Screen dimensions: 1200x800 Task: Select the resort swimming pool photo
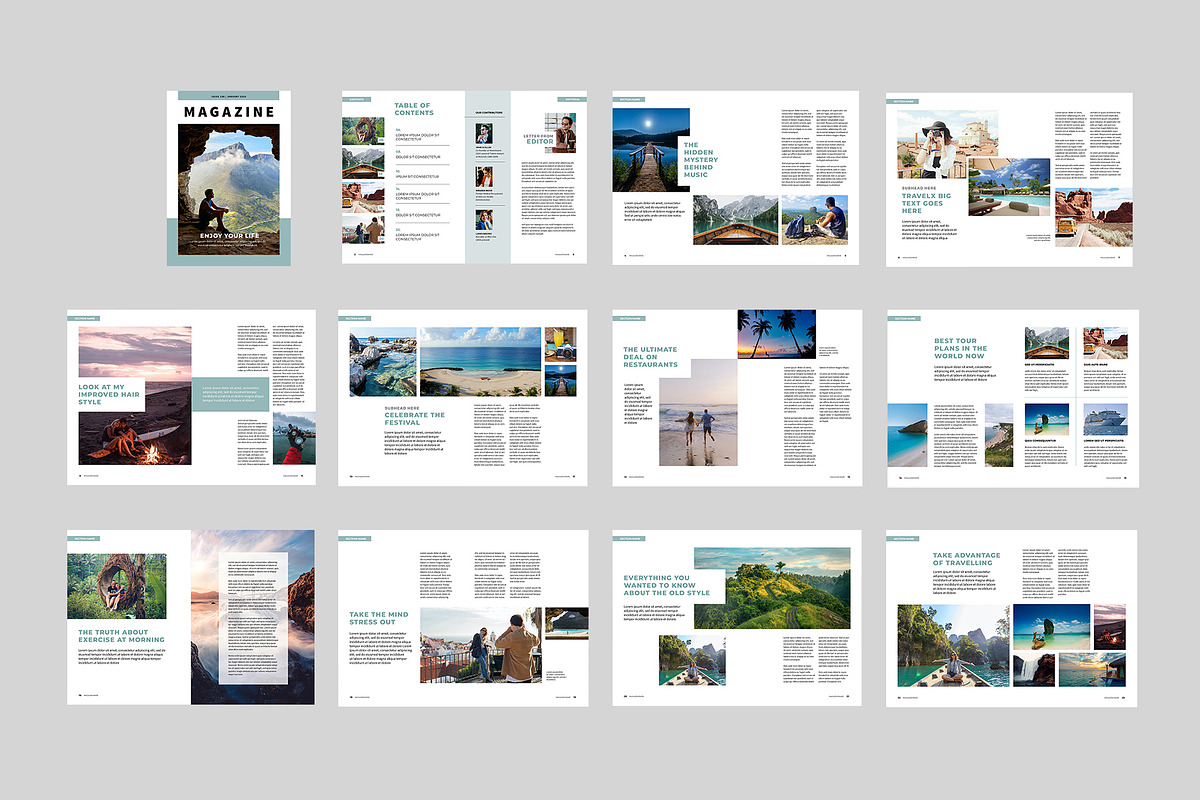[x=1009, y=187]
